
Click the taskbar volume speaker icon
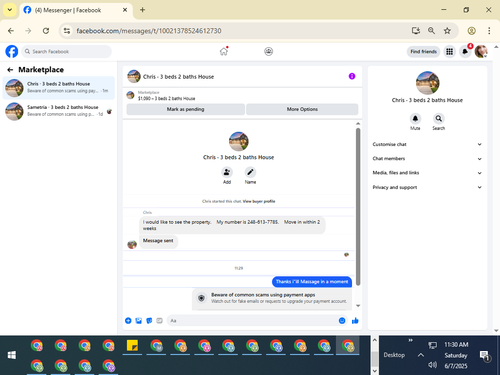(432, 365)
